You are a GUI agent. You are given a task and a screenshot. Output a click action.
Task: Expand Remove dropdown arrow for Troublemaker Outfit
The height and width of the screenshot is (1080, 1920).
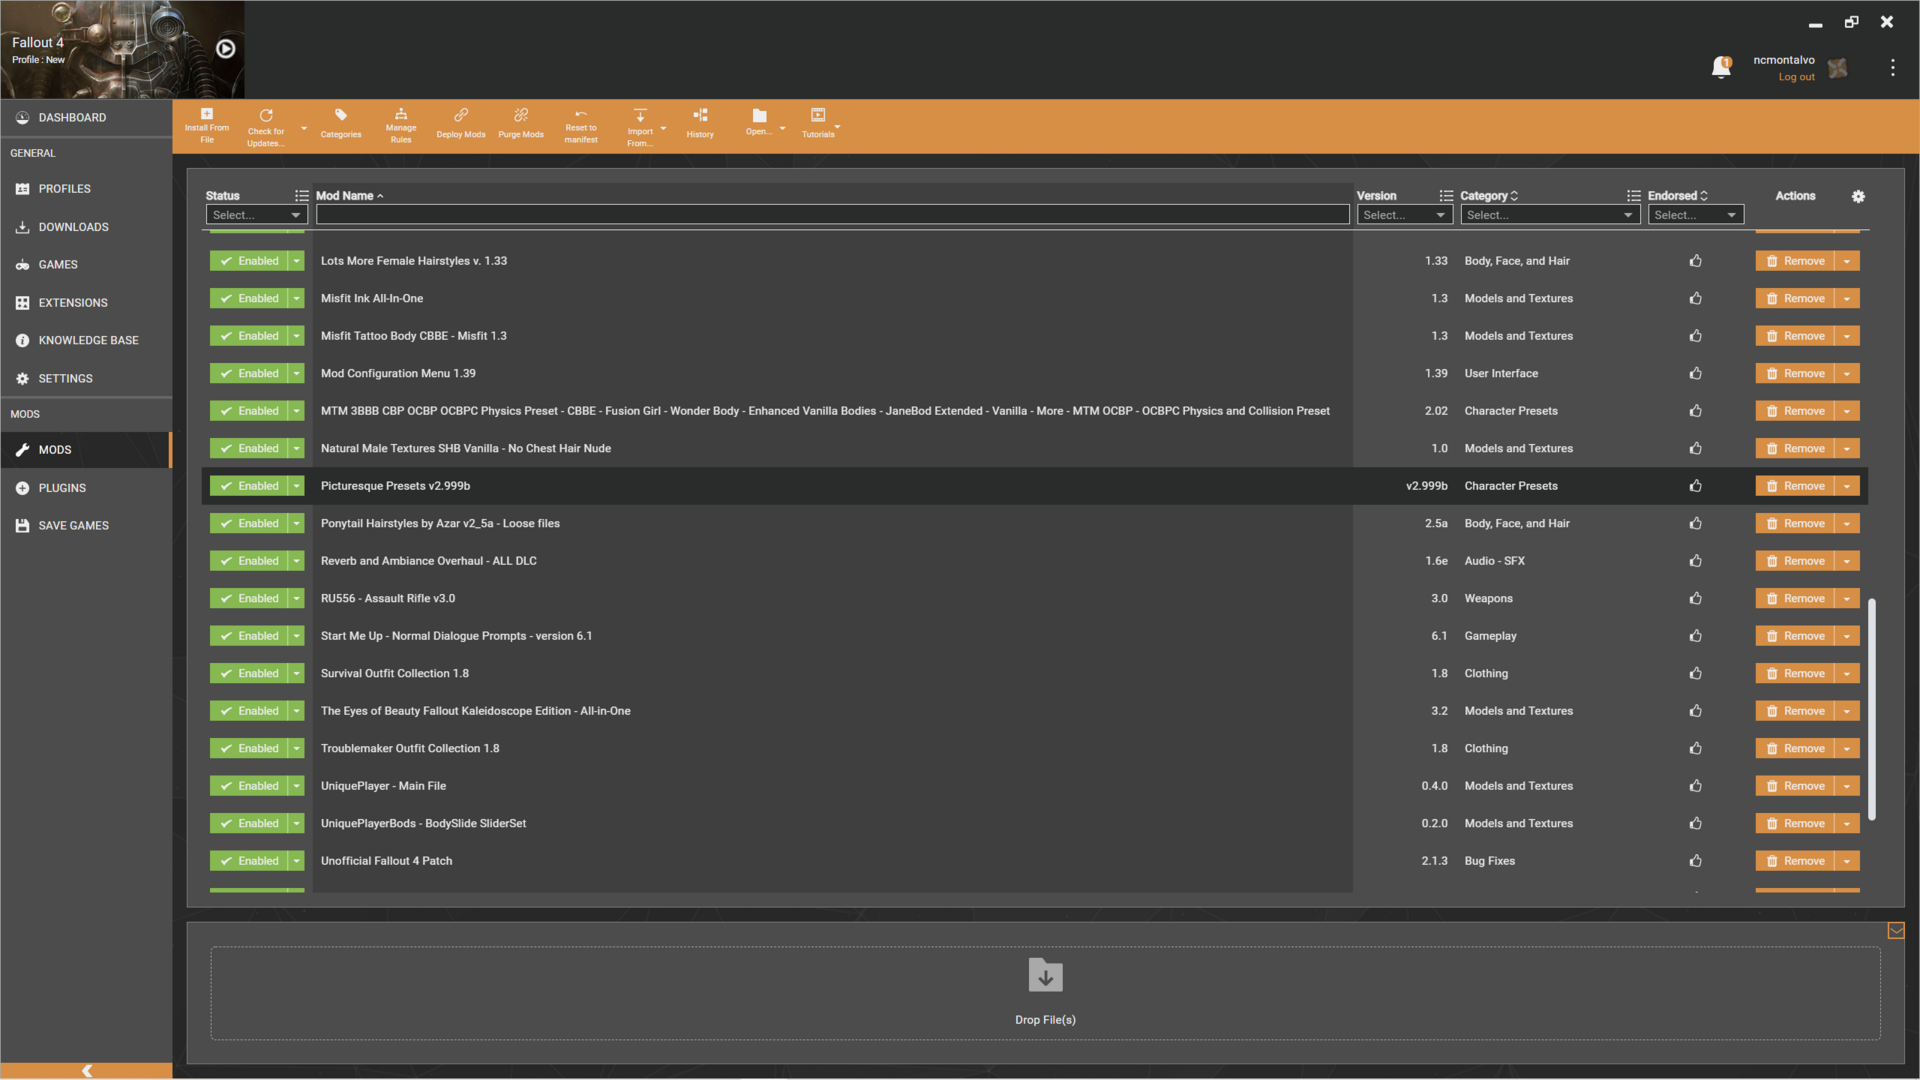tap(1847, 748)
